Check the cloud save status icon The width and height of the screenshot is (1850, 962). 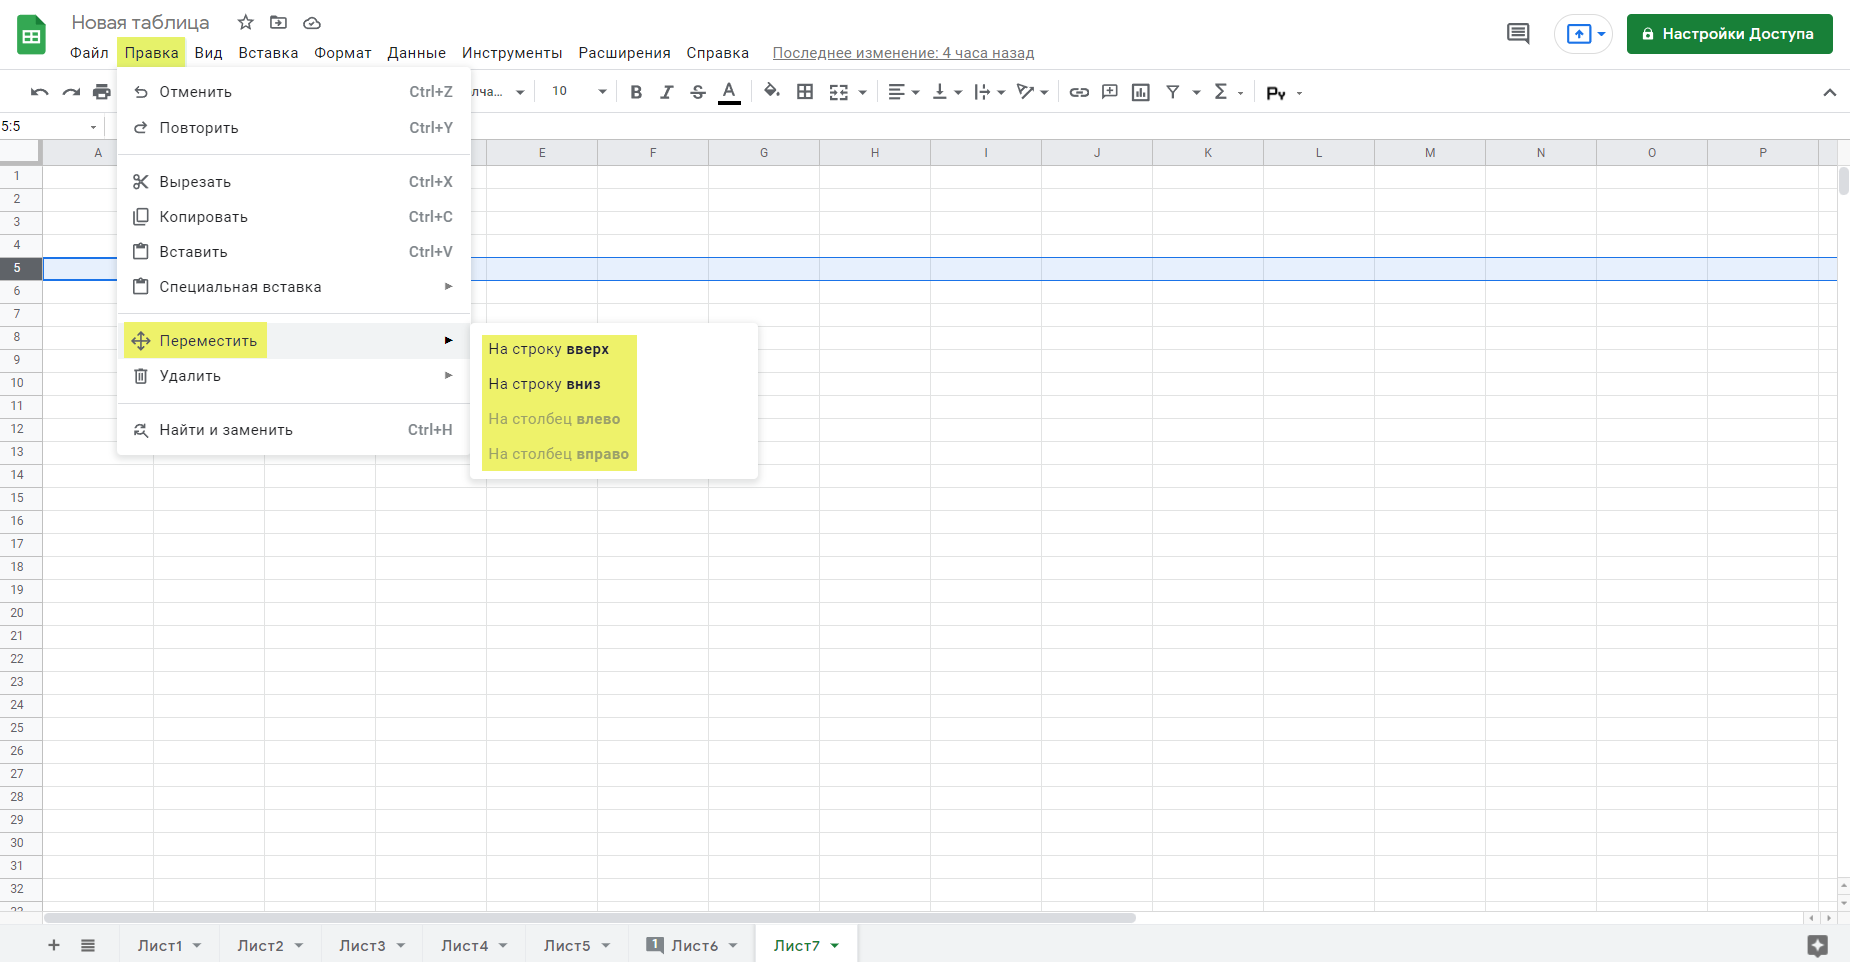pyautogui.click(x=312, y=22)
